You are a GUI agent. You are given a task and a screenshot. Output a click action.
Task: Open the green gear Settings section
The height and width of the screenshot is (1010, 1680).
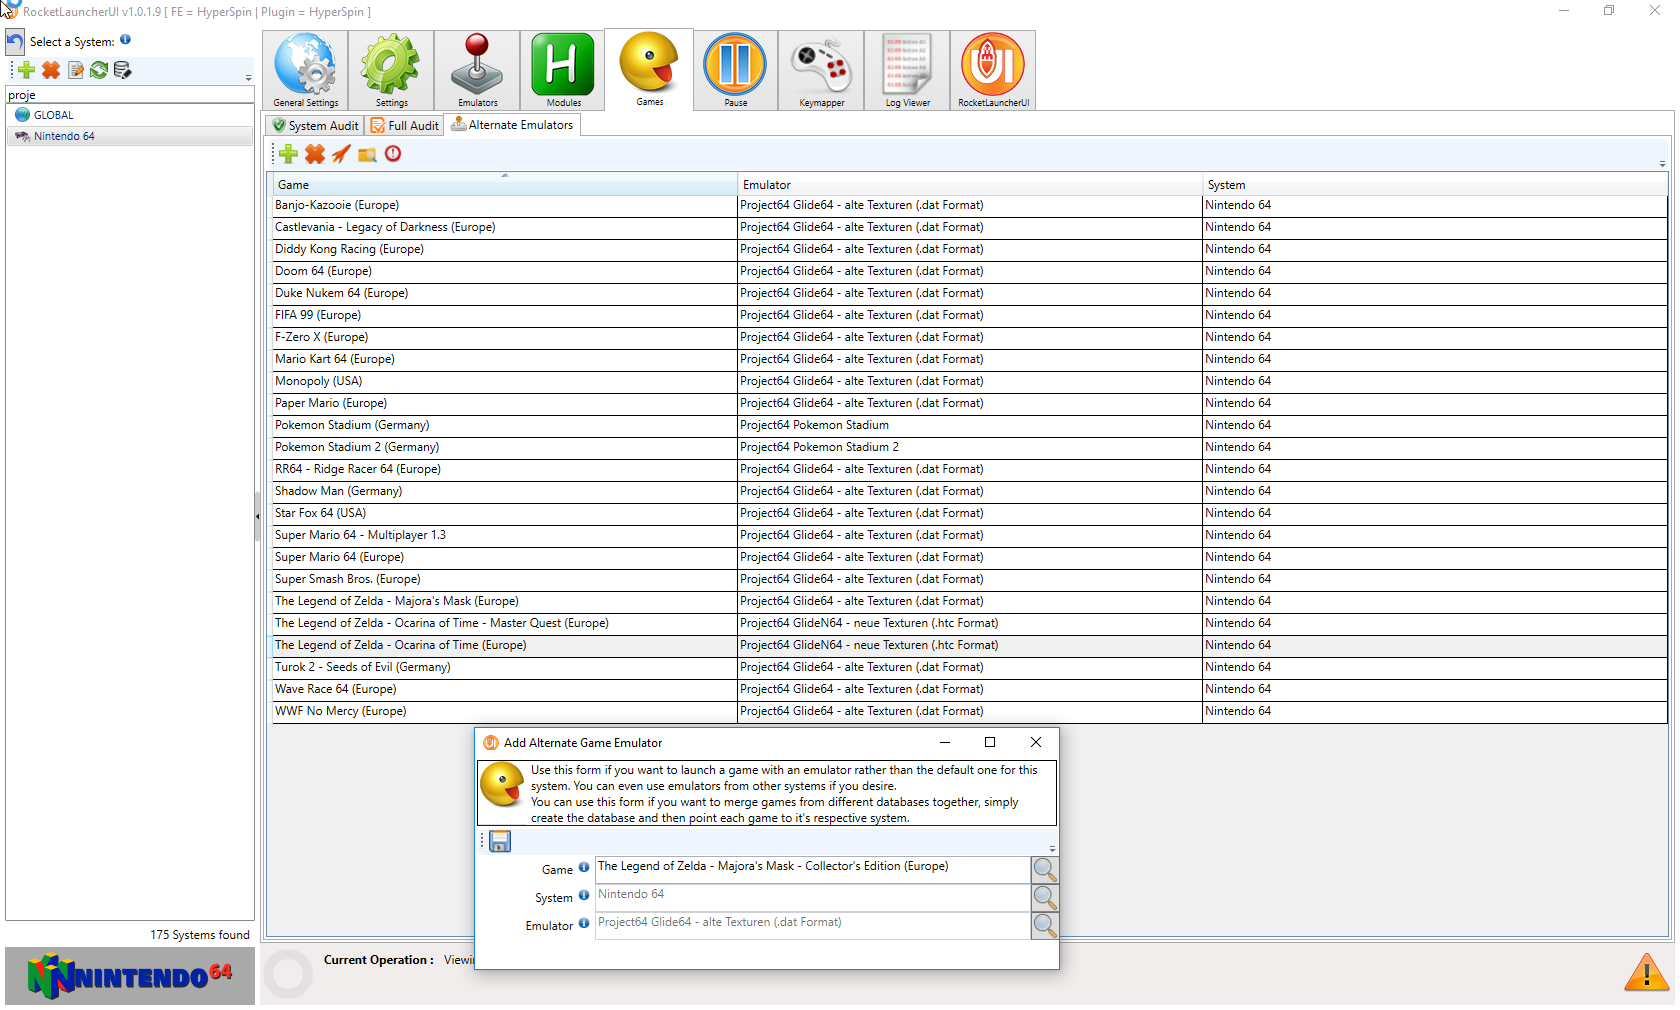click(x=391, y=70)
